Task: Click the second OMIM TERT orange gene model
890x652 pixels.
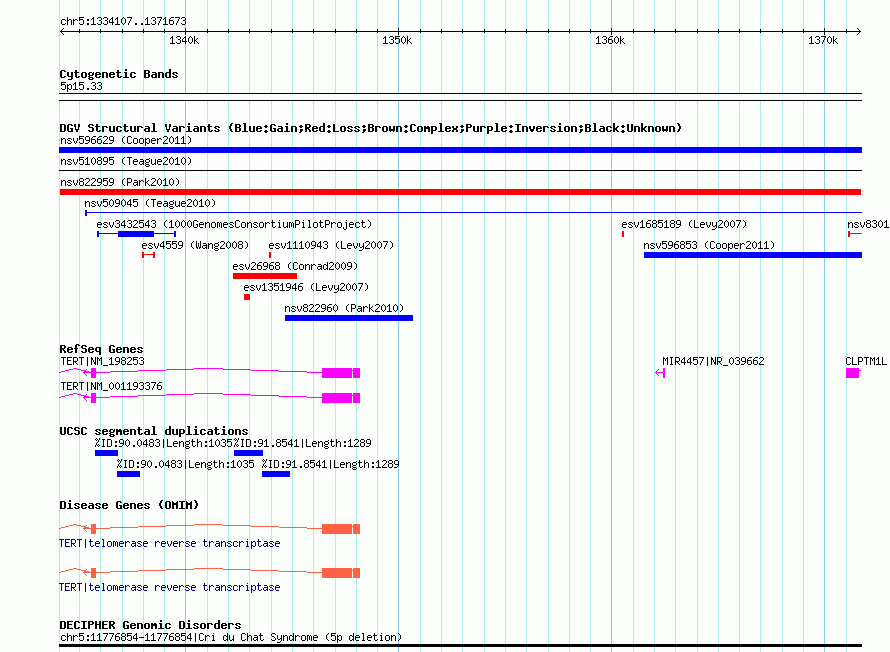Action: [209, 573]
